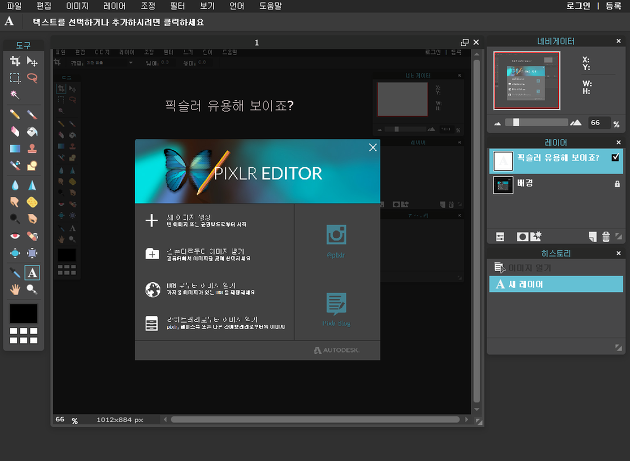Select the yellow Sponge tool
Screen dimensions: 630x461
tap(32, 202)
